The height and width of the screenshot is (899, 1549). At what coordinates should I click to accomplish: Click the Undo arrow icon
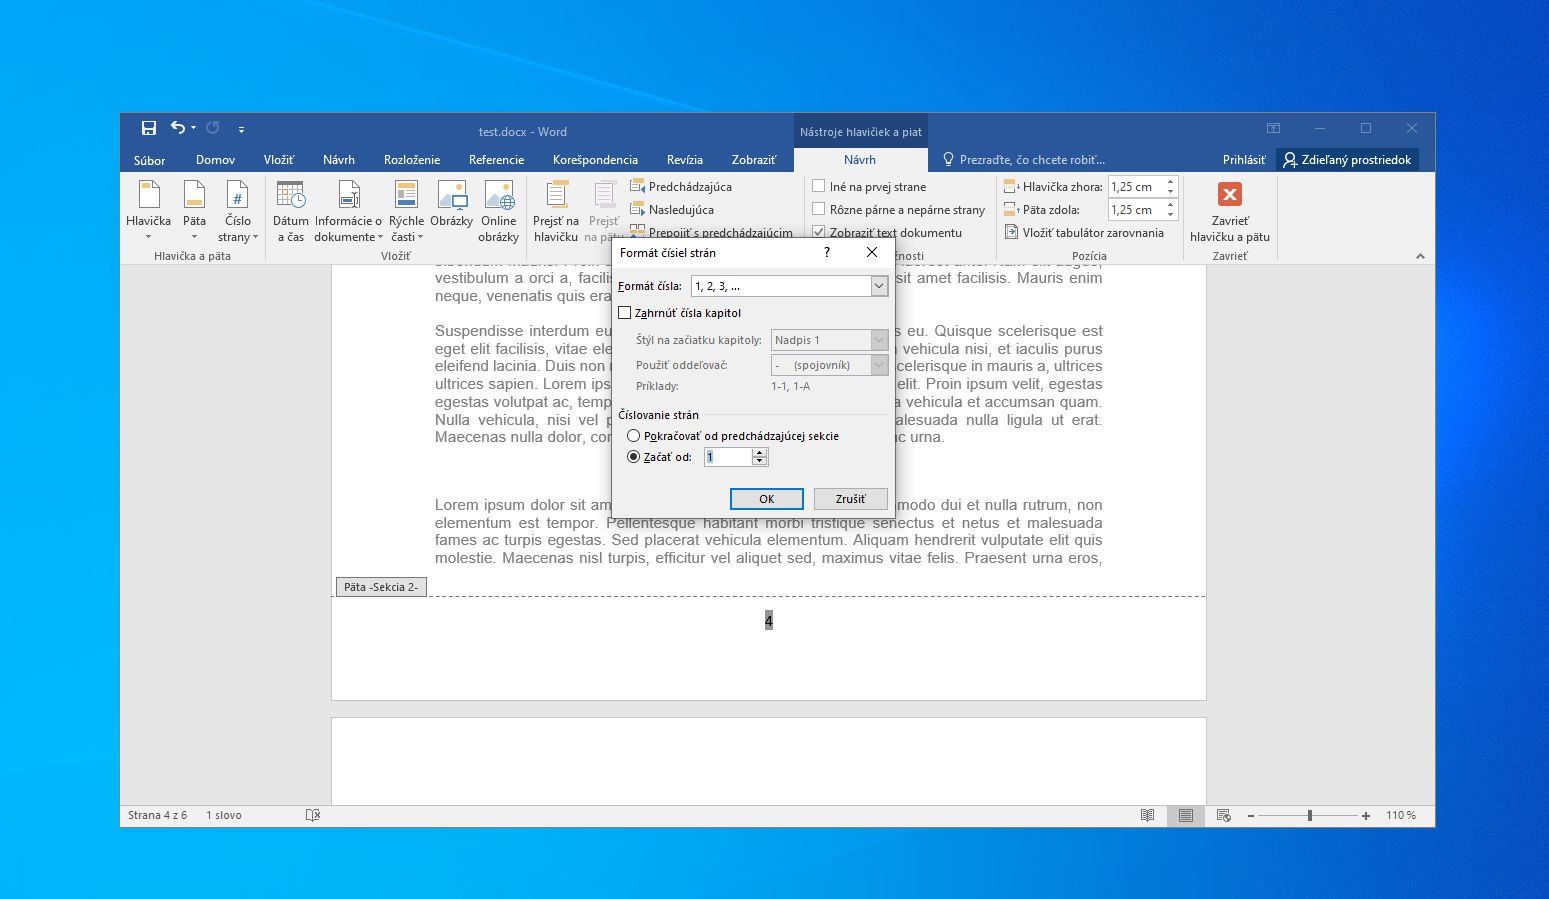point(177,128)
